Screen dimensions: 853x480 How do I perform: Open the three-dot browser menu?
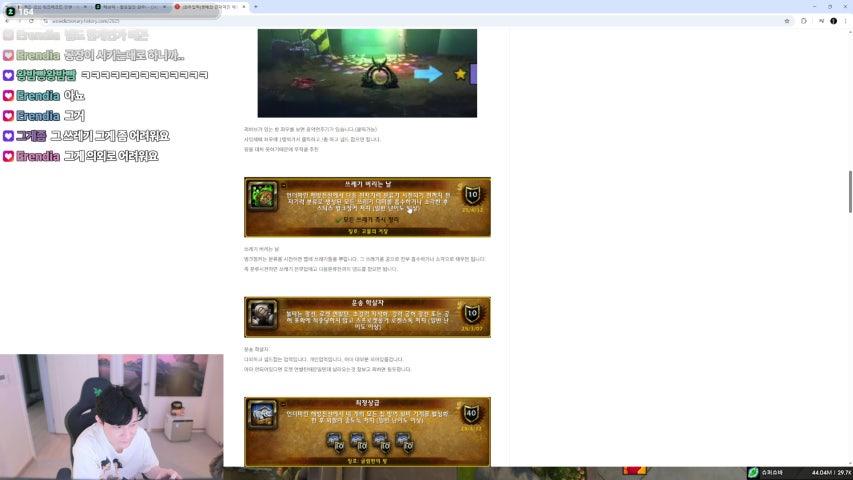845,21
